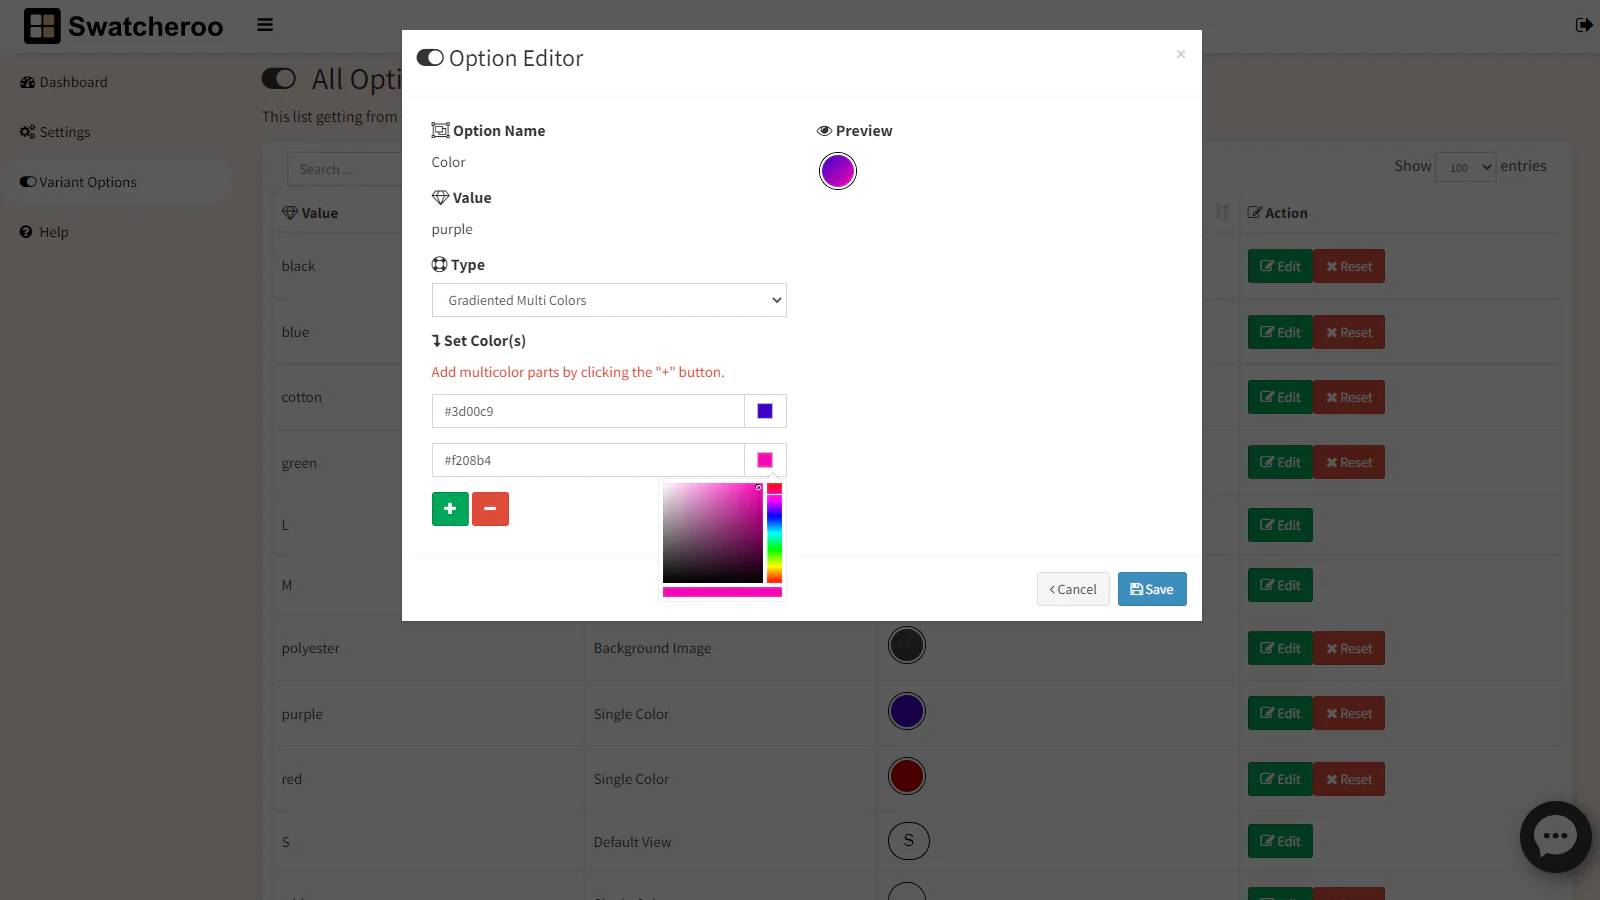Click the selected color bar below picker
Screen dimensions: 1600x900
[x=722, y=592]
